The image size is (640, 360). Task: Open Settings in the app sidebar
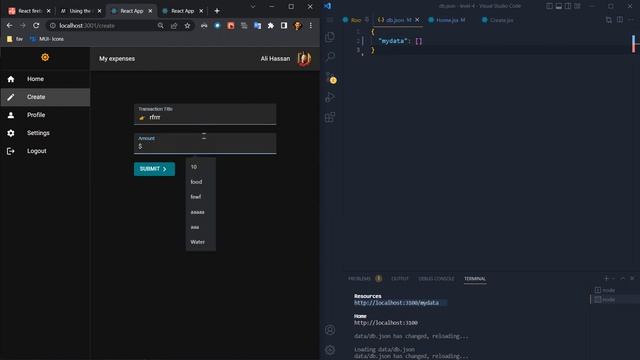pyautogui.click(x=45, y=133)
